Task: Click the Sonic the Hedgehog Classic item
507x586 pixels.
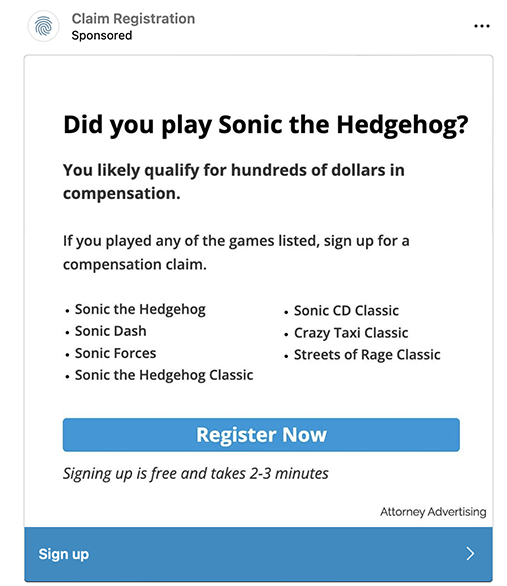Action: (x=164, y=375)
